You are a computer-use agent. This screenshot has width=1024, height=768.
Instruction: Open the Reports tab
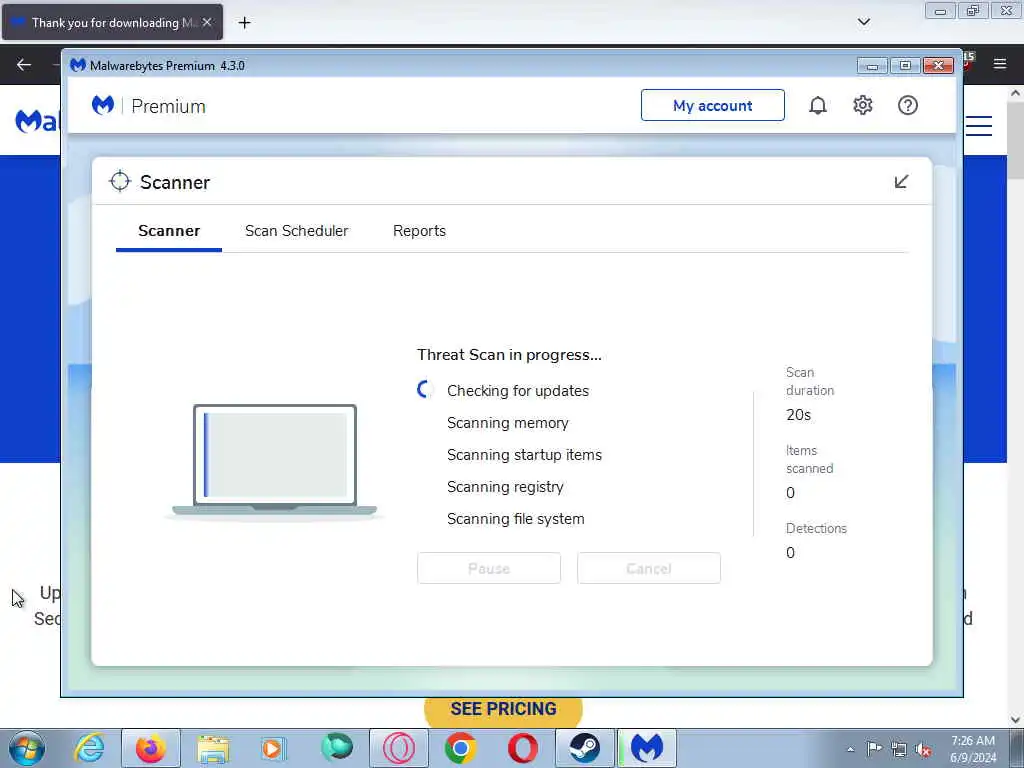click(x=419, y=231)
